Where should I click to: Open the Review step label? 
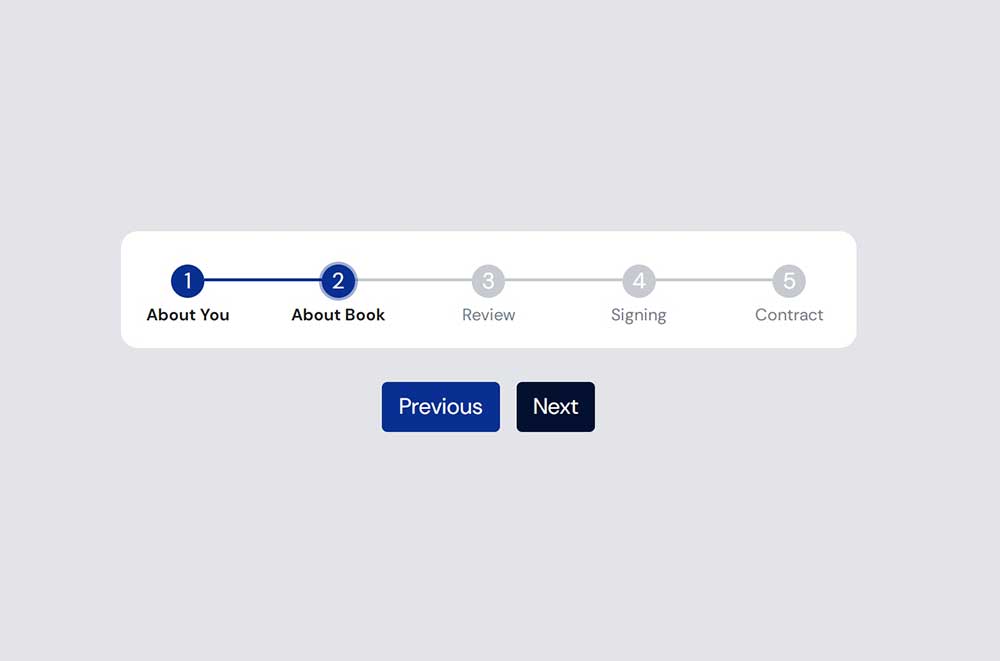[489, 315]
